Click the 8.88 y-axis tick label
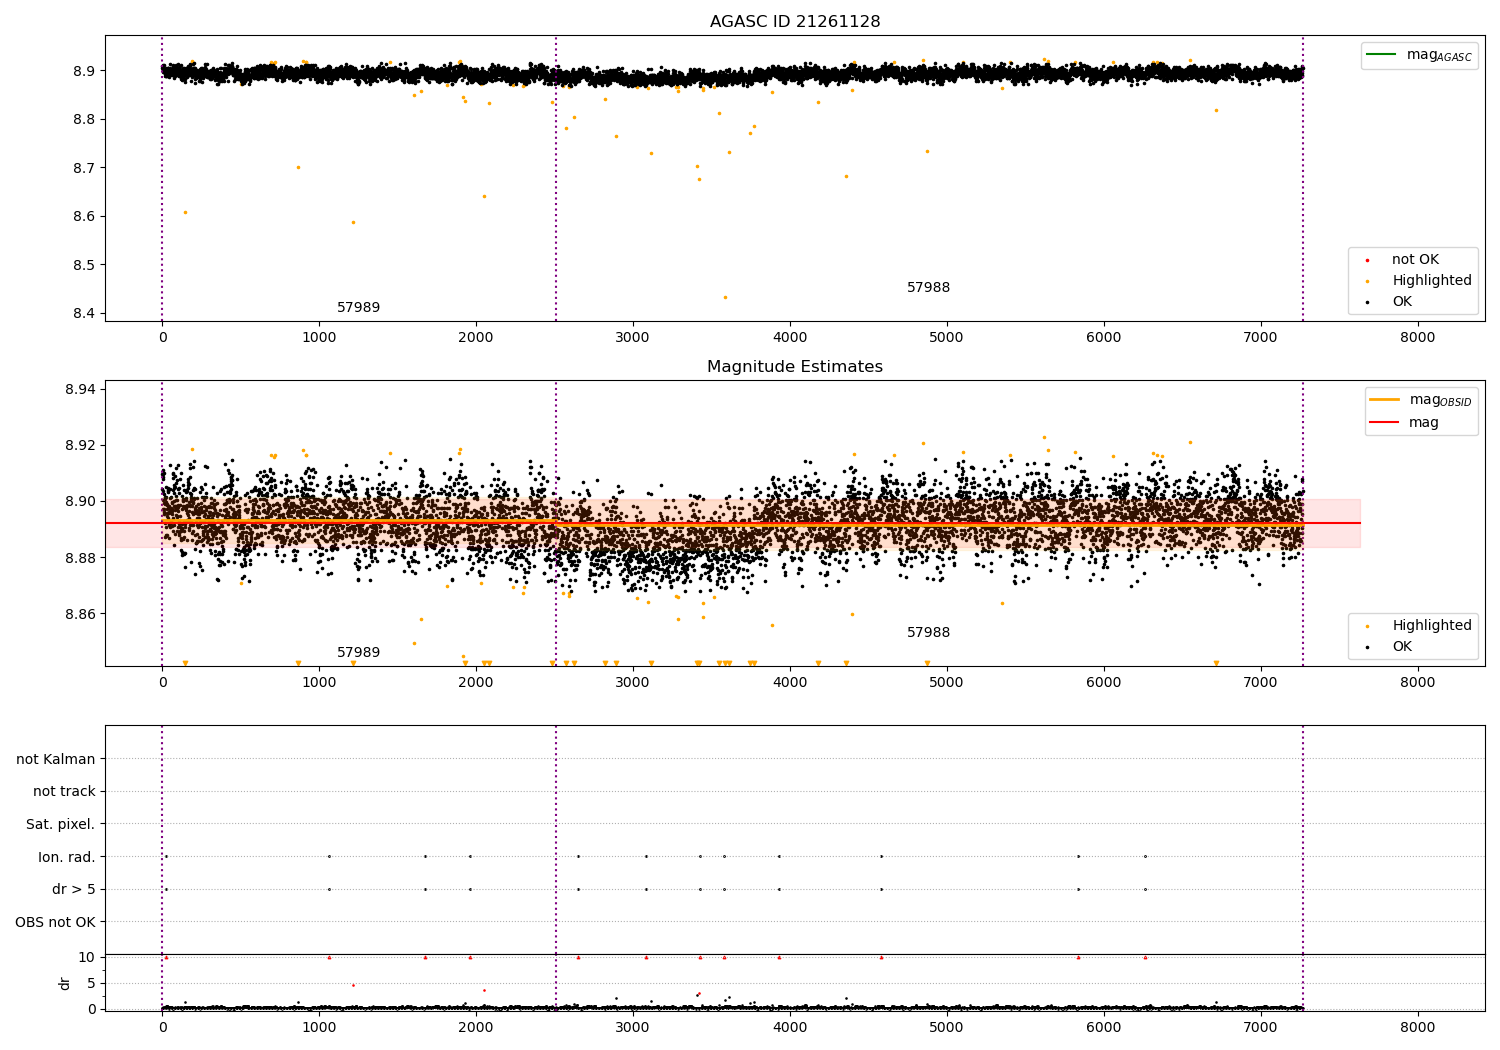 point(79,558)
